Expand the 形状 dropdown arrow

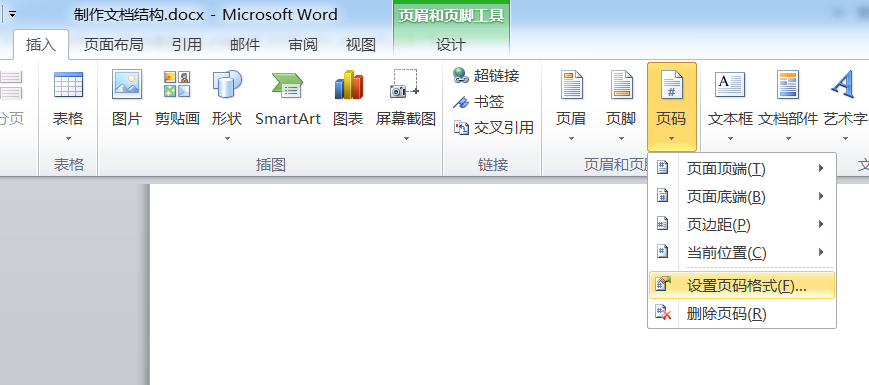coord(227,138)
